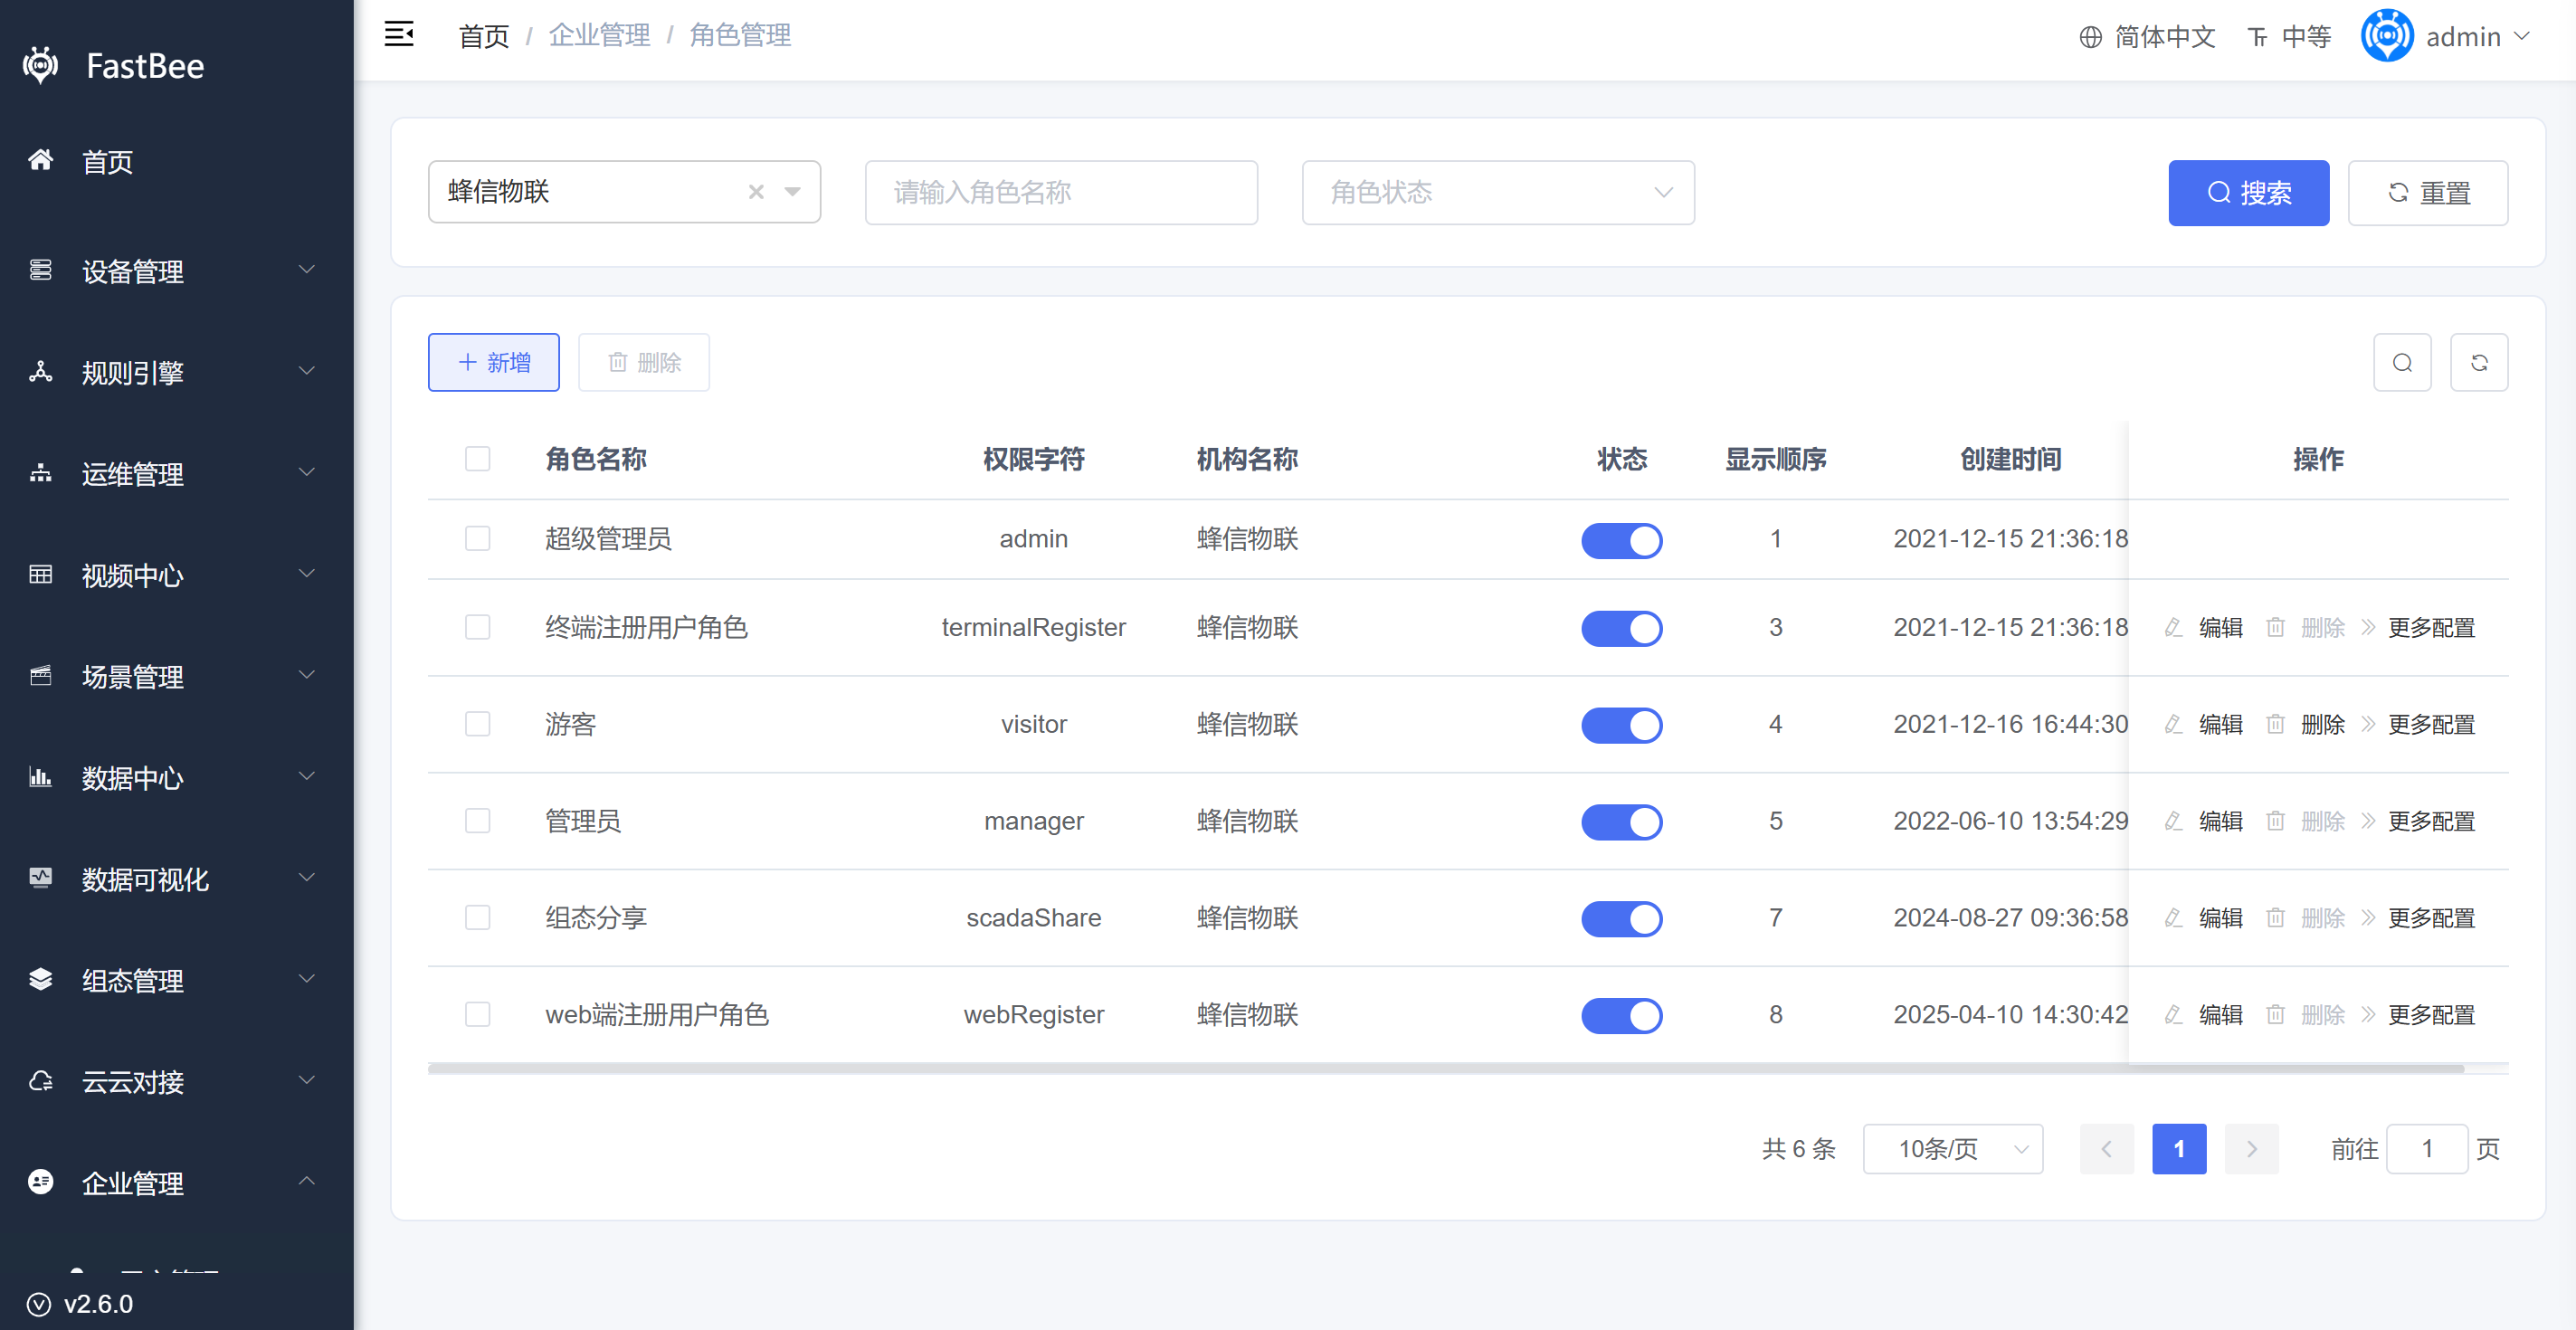Check the select-all header checkbox

point(478,459)
